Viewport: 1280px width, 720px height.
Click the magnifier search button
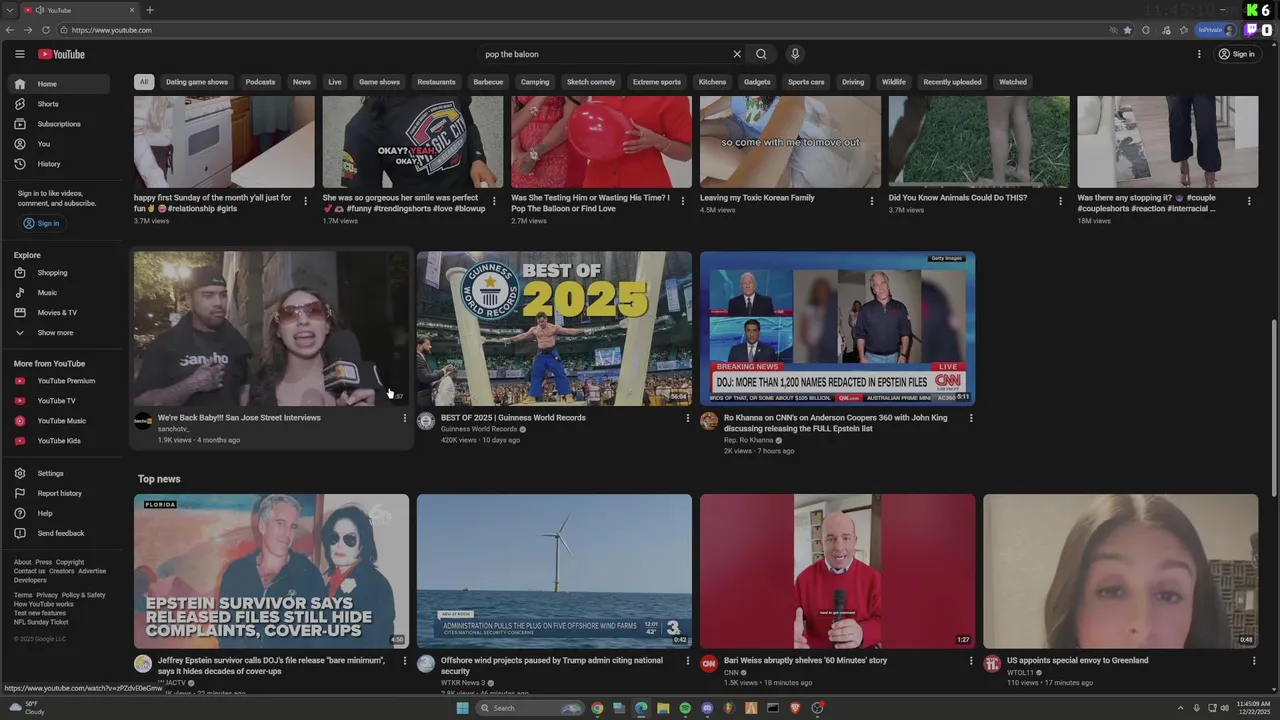tap(761, 54)
